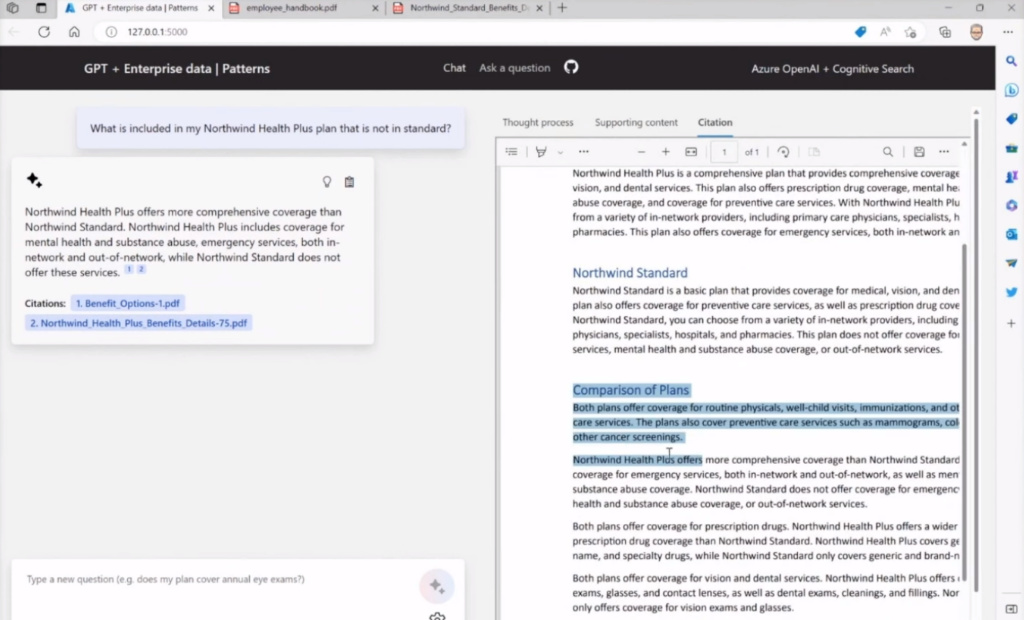Open the Outlook sidebar app
The image size is (1024, 620).
[x=1011, y=234]
